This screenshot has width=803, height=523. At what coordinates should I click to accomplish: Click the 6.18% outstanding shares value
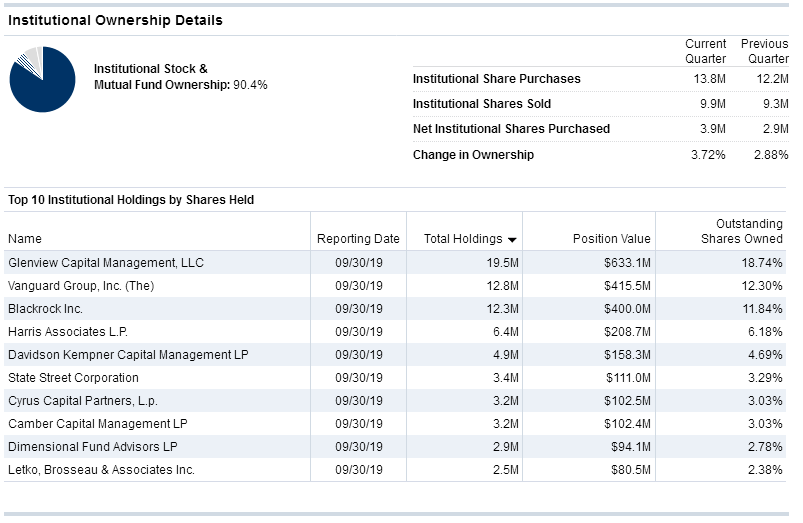click(x=765, y=332)
